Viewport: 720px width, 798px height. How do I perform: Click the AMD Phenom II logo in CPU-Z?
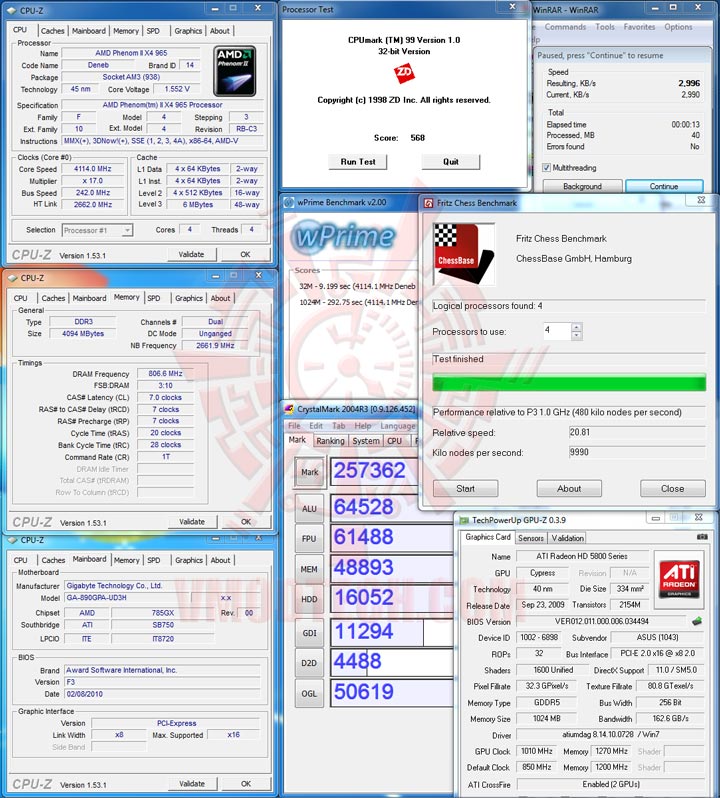(234, 71)
